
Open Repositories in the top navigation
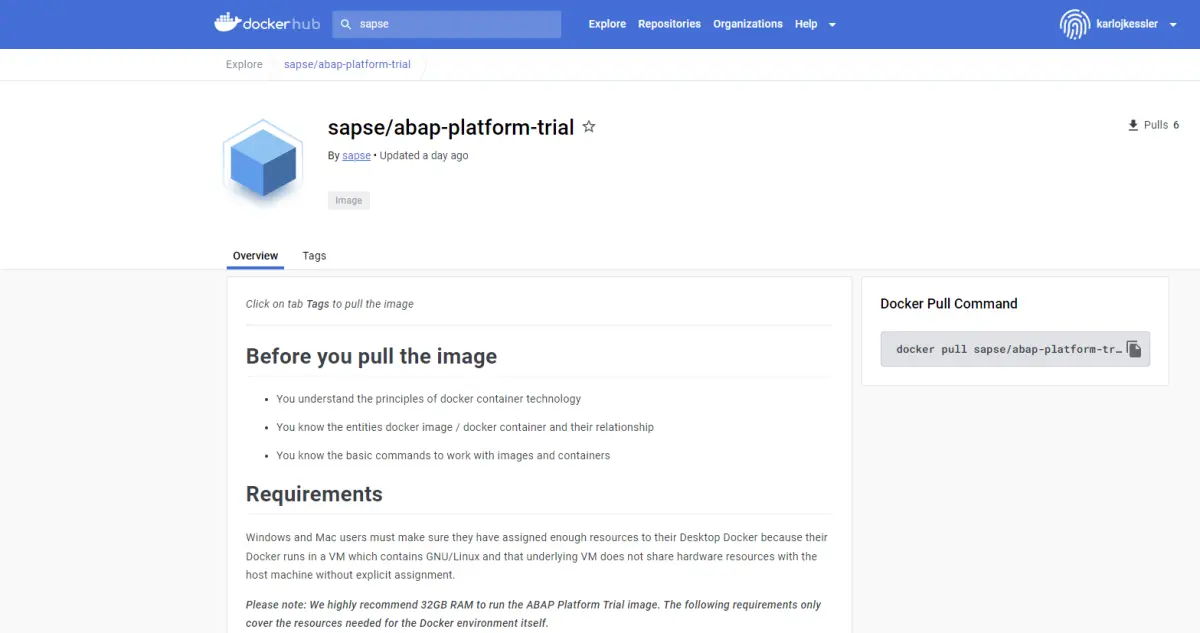pos(669,24)
